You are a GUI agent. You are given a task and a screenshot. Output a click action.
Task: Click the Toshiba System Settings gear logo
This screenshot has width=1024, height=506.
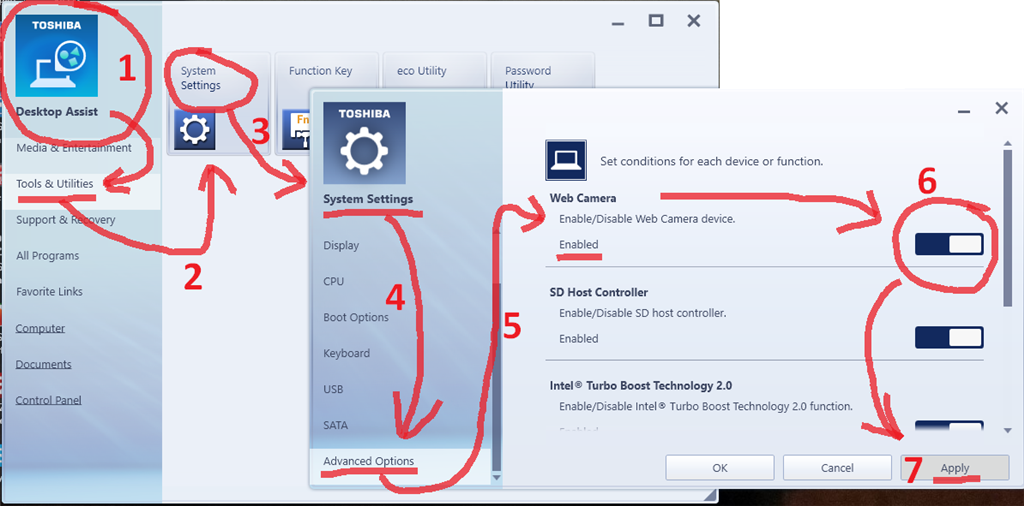click(x=364, y=143)
